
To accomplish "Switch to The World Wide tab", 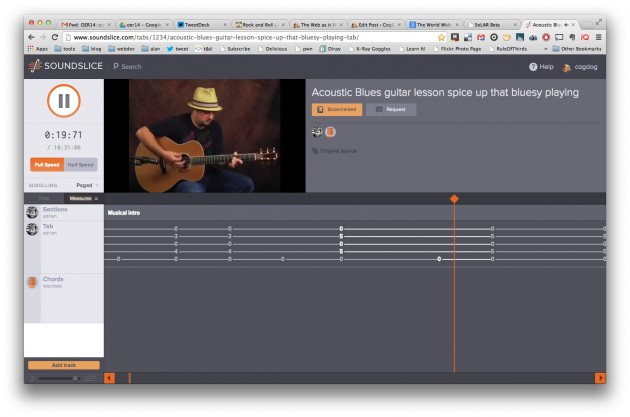I will (434, 25).
